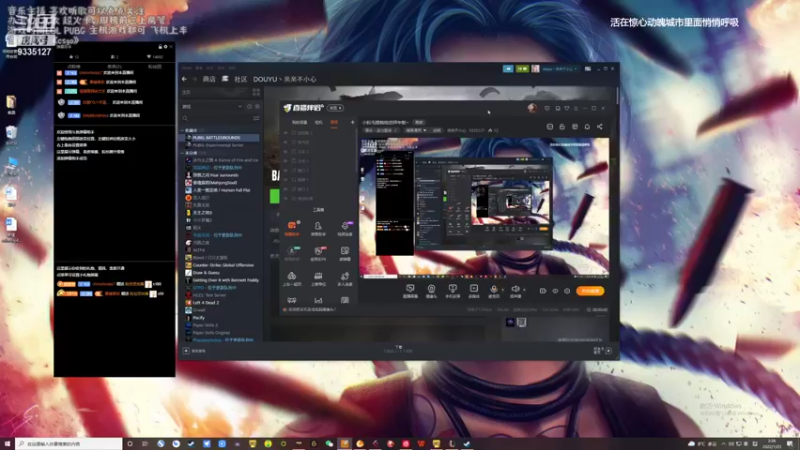The height and width of the screenshot is (450, 800).
Task: Switch to the first tab in Douyu companion
Action: coord(299,122)
